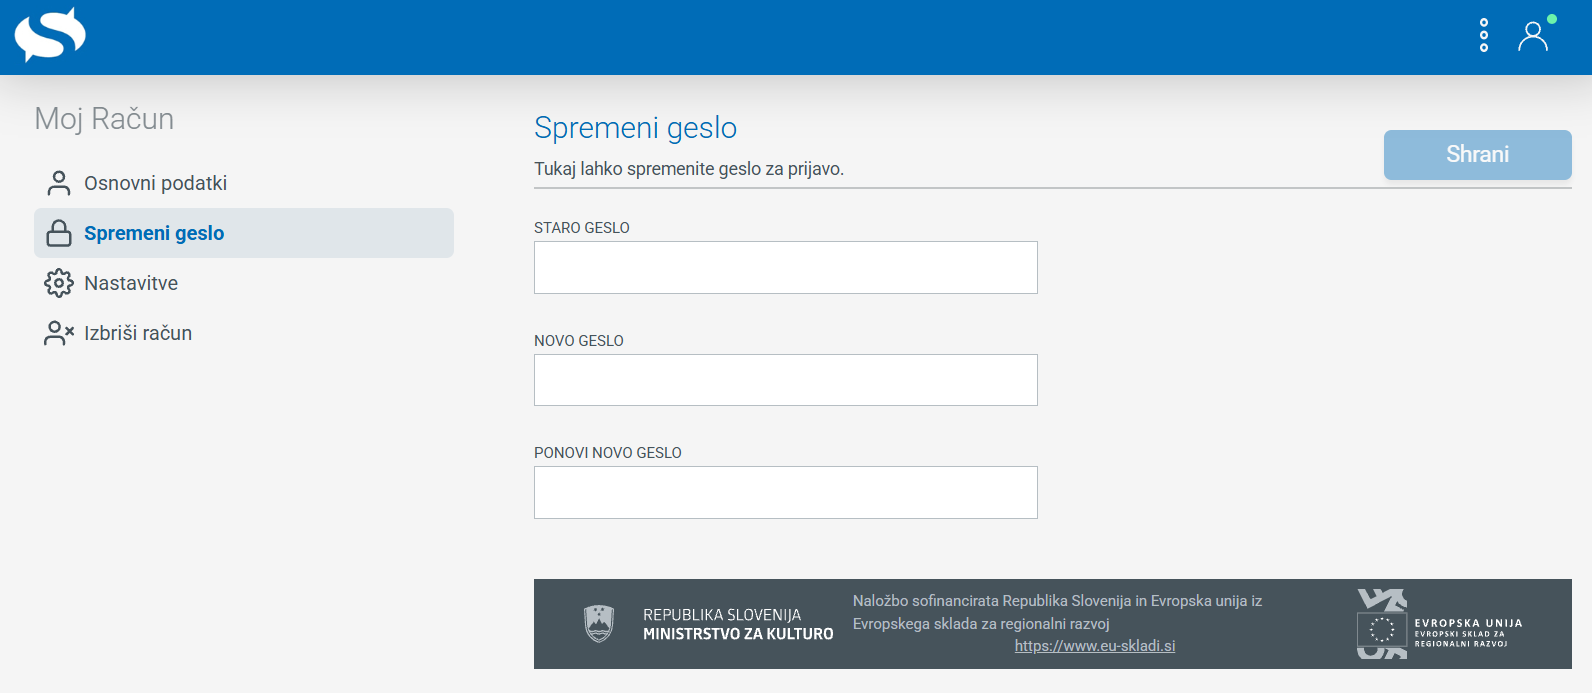Click inside the PONOVI NOVO GESLO field
The image size is (1592, 693).
pyautogui.click(x=785, y=492)
